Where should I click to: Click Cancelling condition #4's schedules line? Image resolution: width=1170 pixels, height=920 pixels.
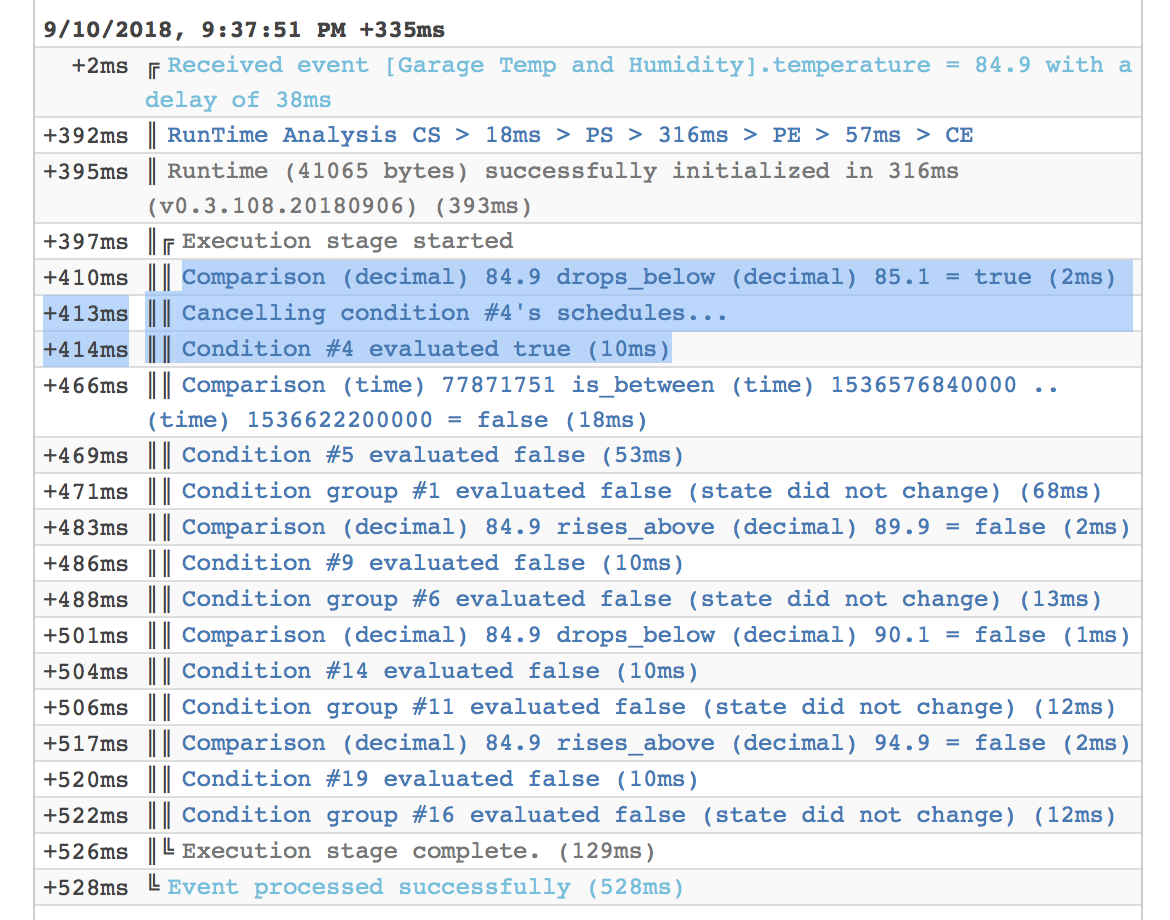click(x=454, y=313)
